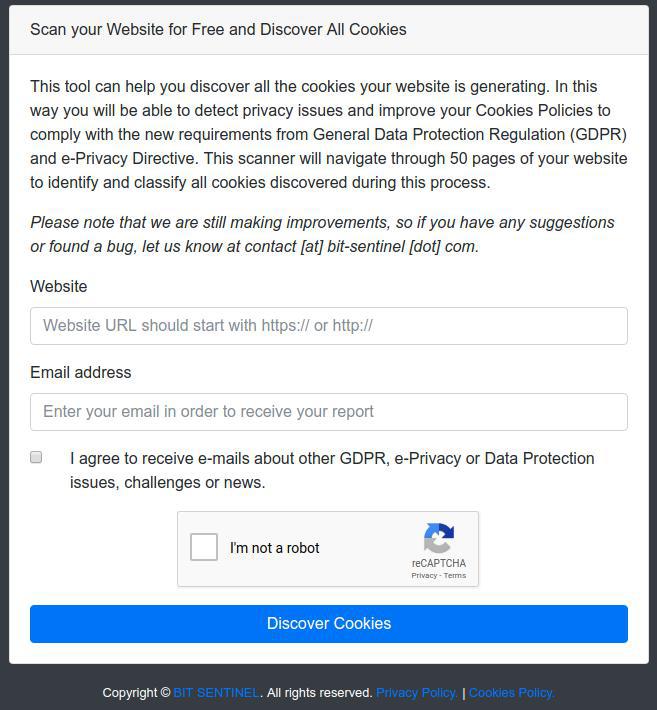Viewport: 657px width, 710px height.
Task: Open the Cookies Policy footer link
Action: click(511, 693)
